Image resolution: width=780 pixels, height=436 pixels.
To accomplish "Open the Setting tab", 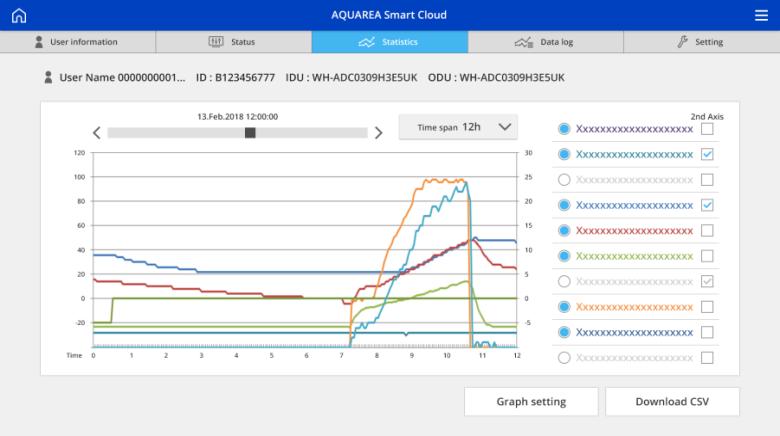I will coord(701,42).
